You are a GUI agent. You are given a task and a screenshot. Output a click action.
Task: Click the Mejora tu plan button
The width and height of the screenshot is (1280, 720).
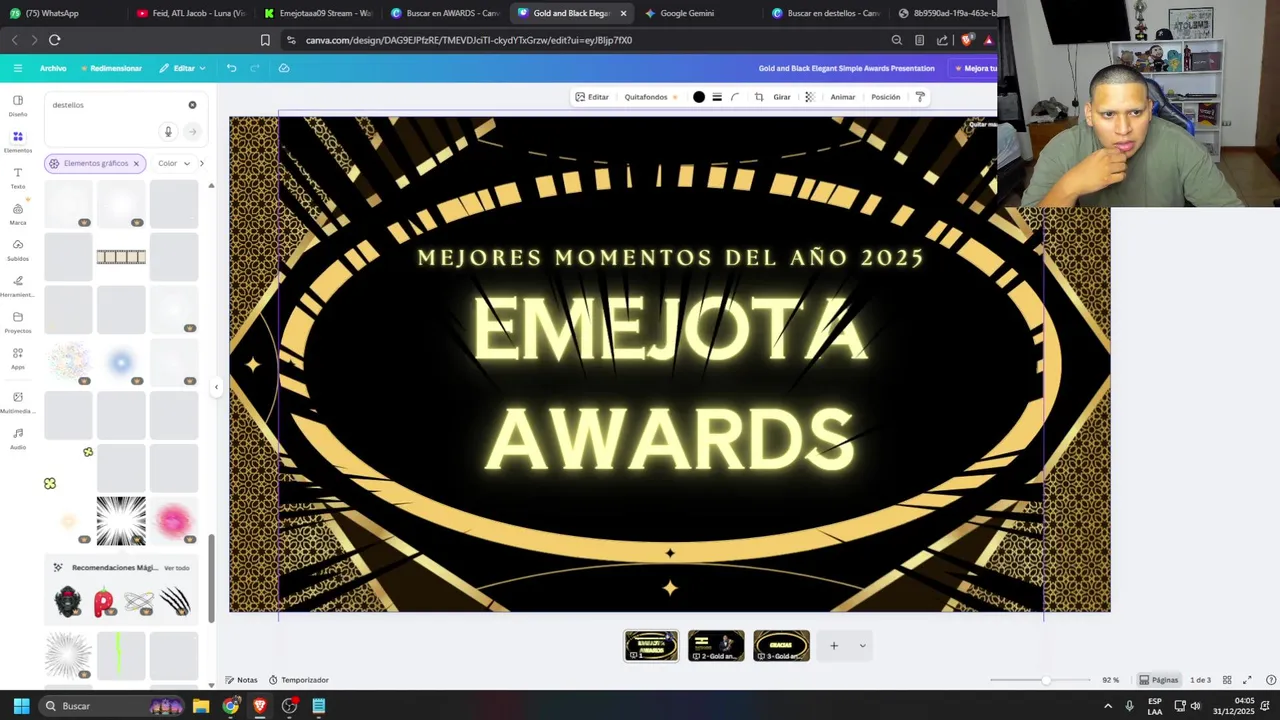coord(975,68)
